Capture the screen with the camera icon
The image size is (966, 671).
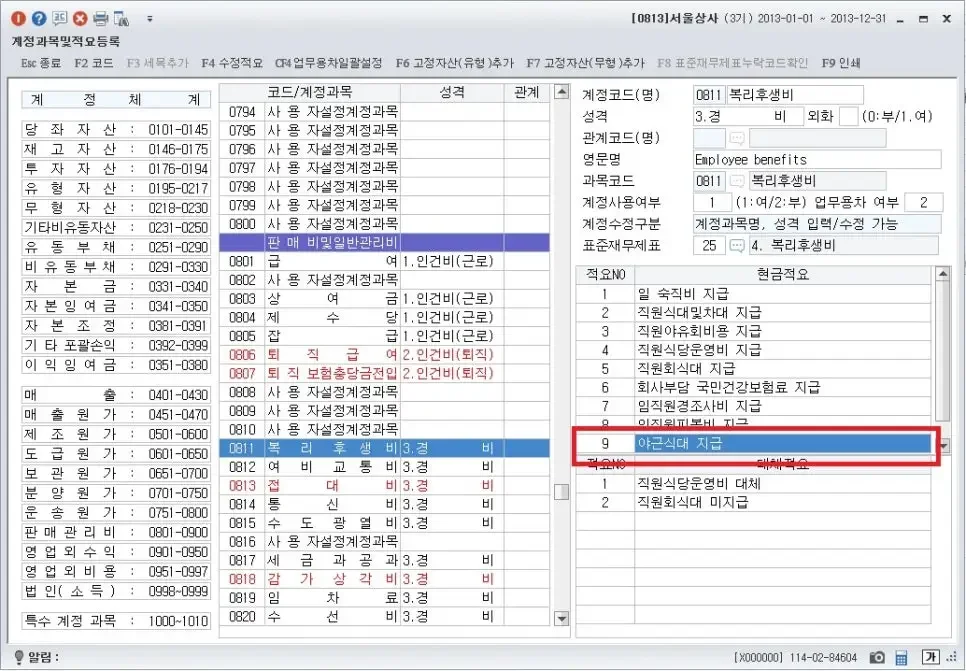click(x=877, y=658)
